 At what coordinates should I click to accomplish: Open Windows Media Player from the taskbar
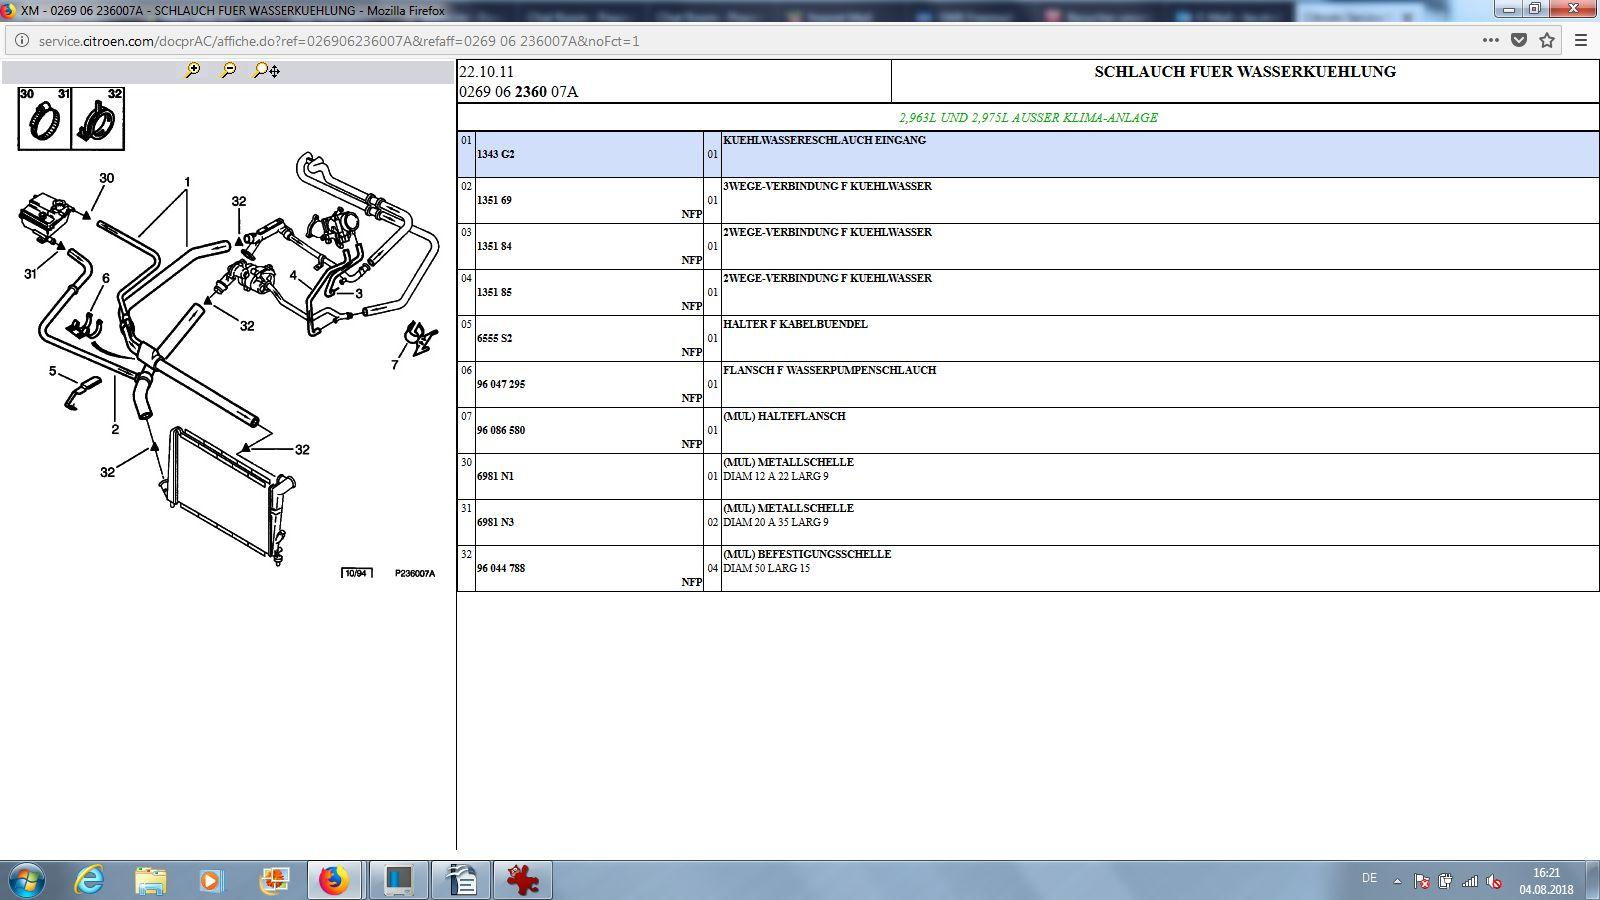[210, 880]
